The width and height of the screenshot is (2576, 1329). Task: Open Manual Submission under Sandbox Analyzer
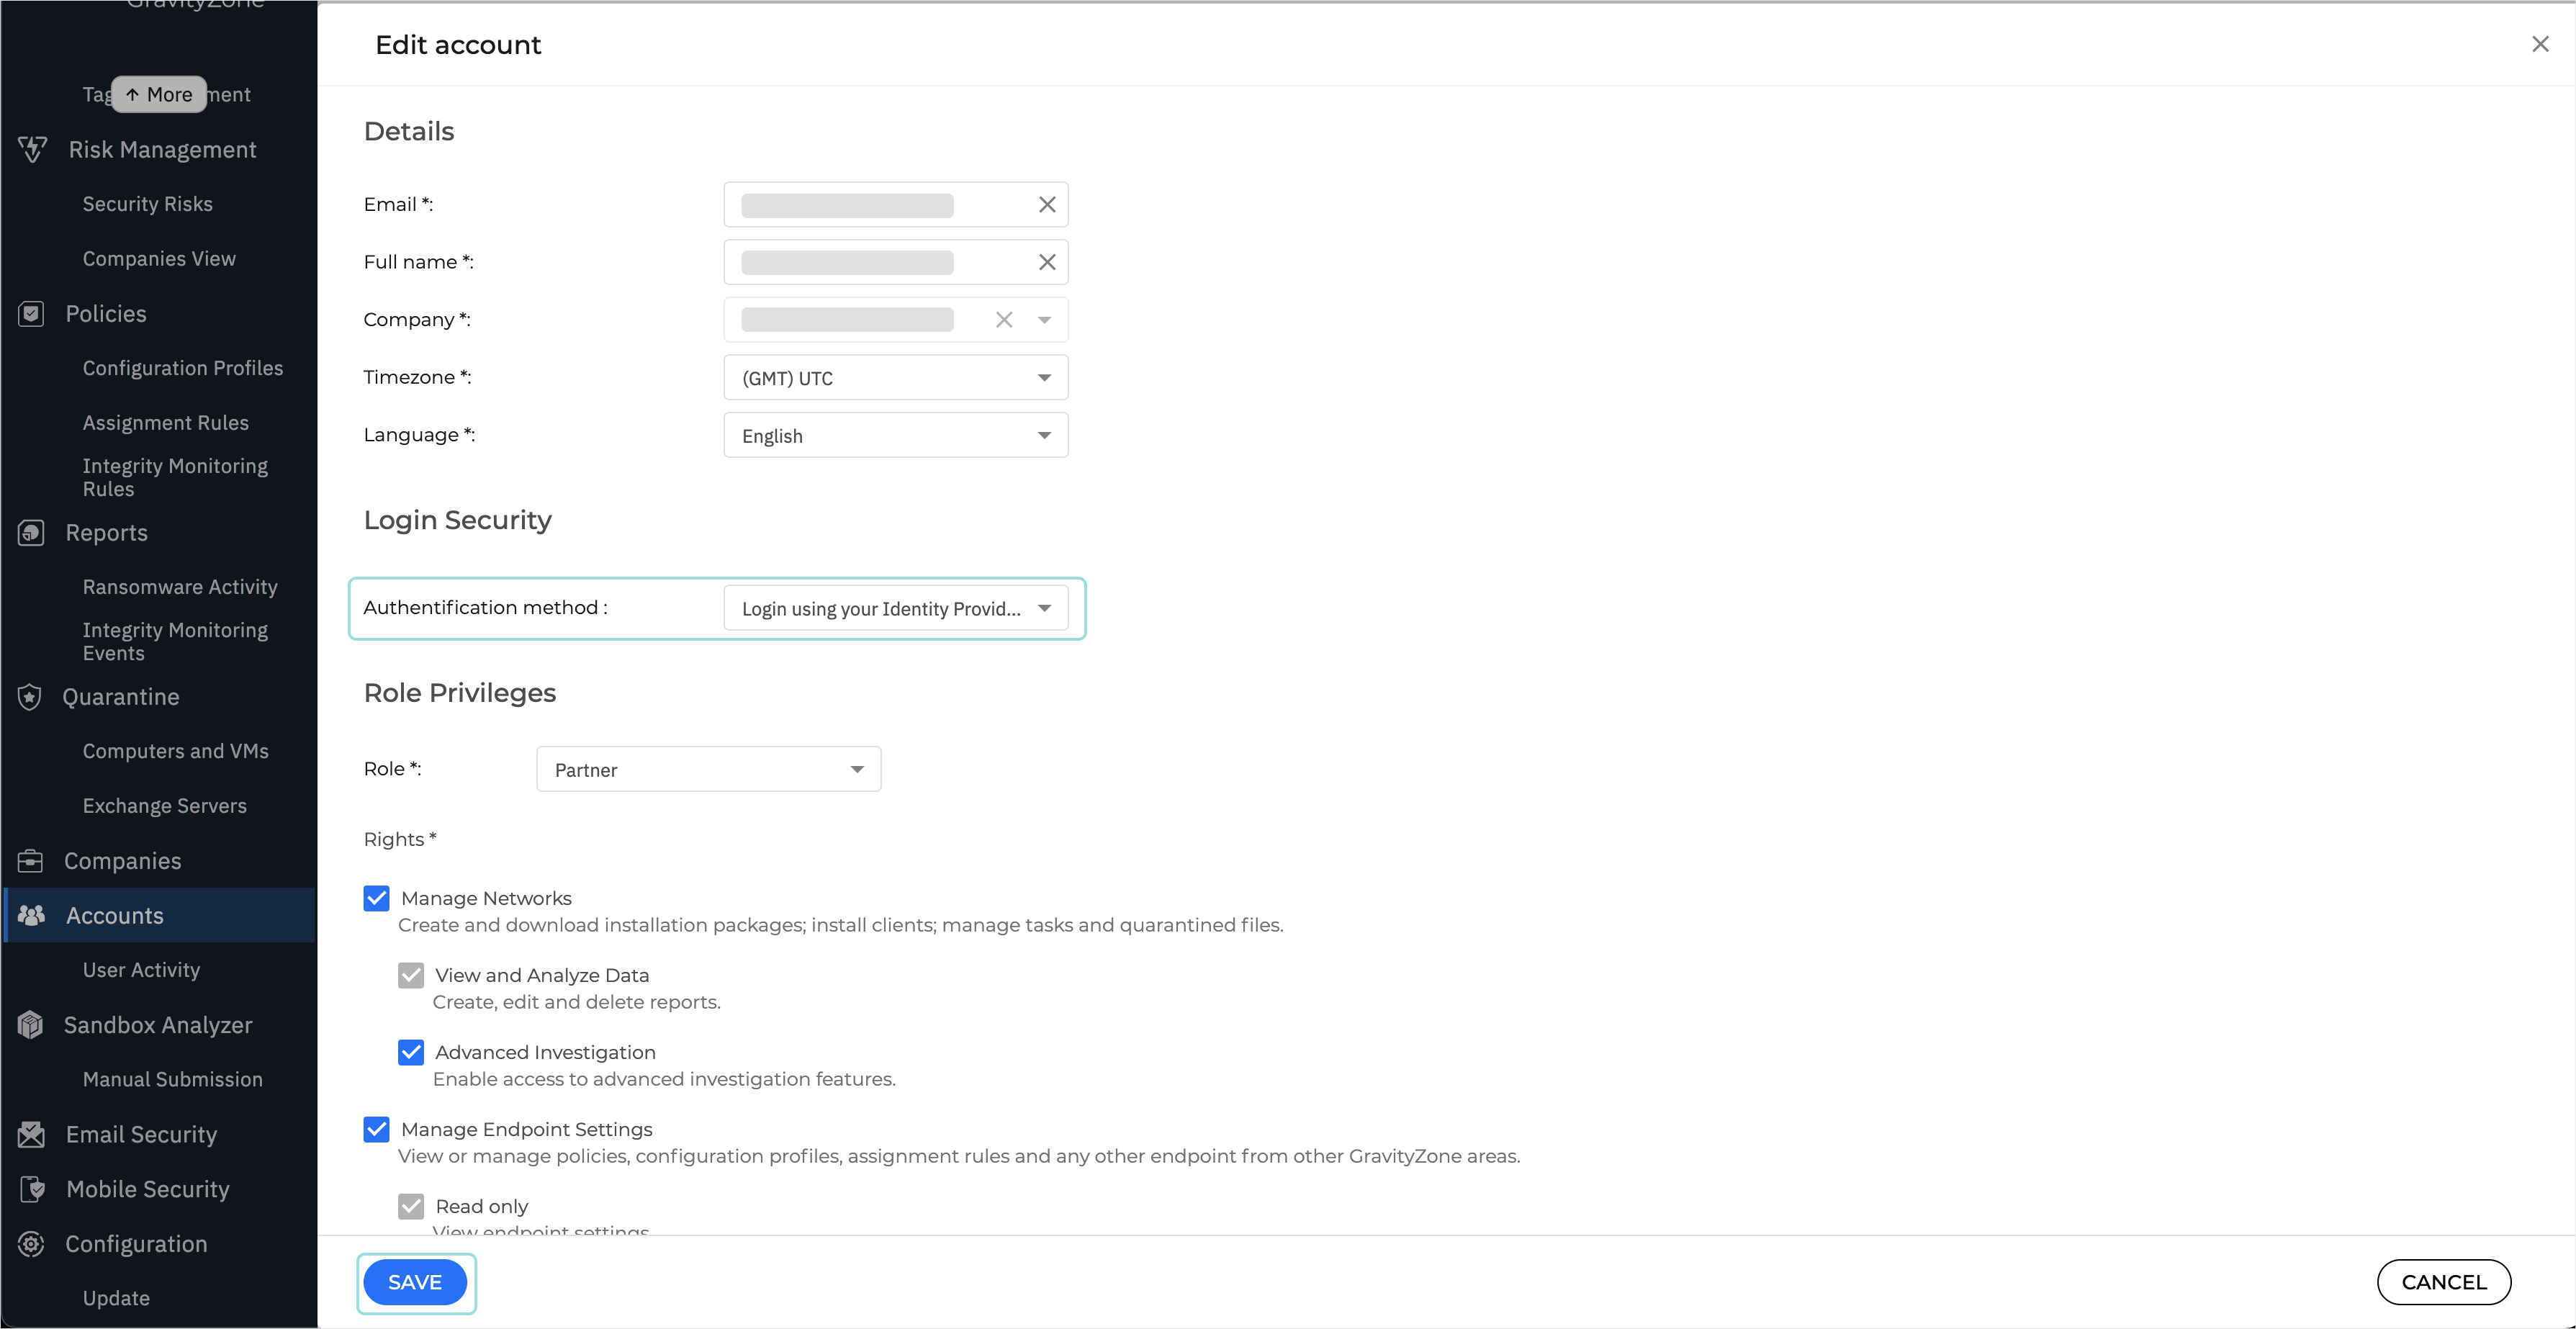pyautogui.click(x=172, y=1079)
